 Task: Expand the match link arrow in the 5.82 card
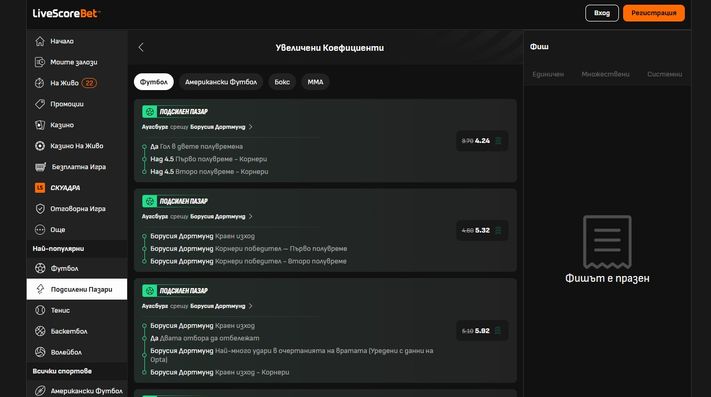251,306
